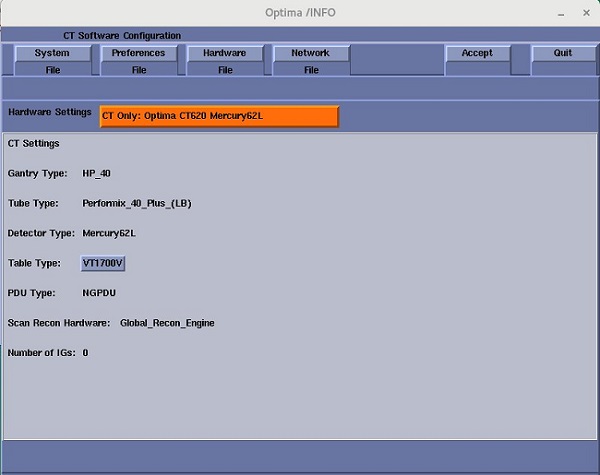Image resolution: width=600 pixels, height=475 pixels.
Task: Open File menu under System
Action: (52, 70)
